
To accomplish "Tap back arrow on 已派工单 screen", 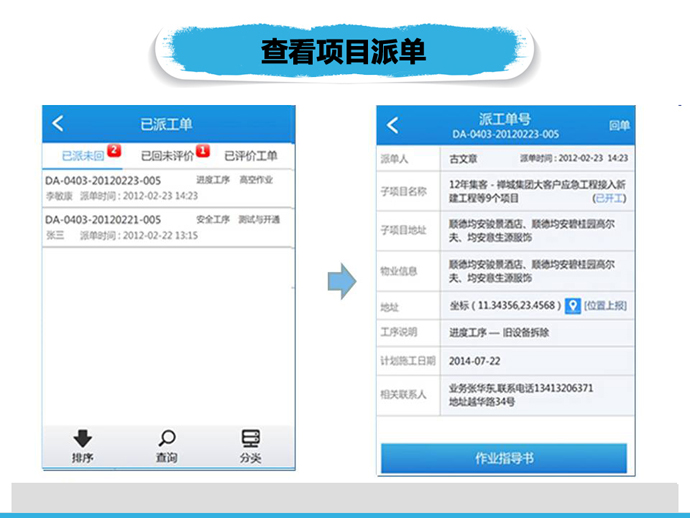I will (x=58, y=124).
